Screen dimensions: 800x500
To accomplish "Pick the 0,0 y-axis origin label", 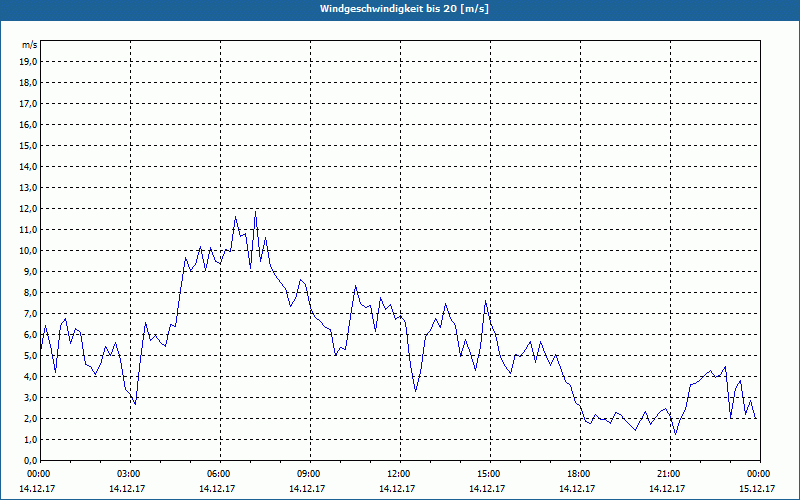I will (x=30, y=461).
